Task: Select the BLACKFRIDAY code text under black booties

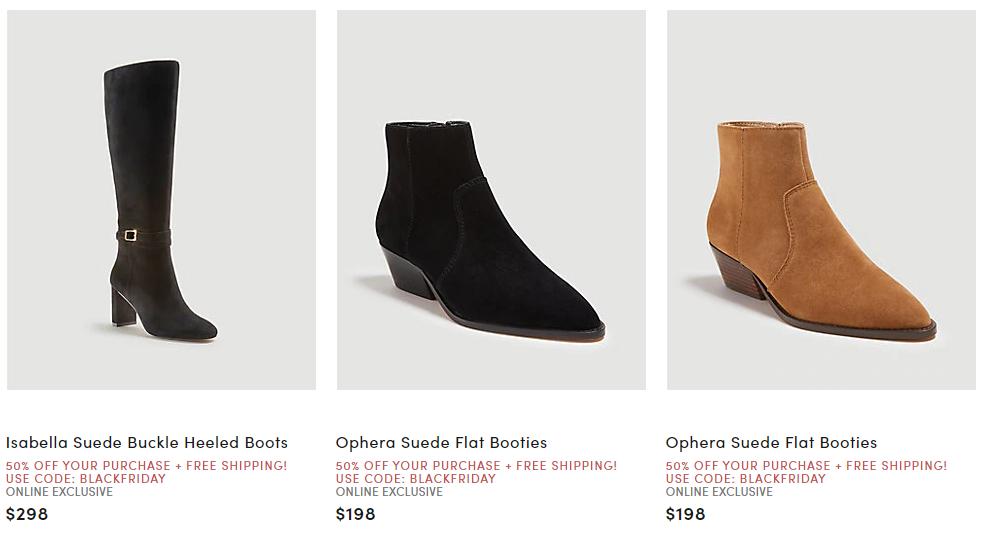Action: tap(452, 478)
